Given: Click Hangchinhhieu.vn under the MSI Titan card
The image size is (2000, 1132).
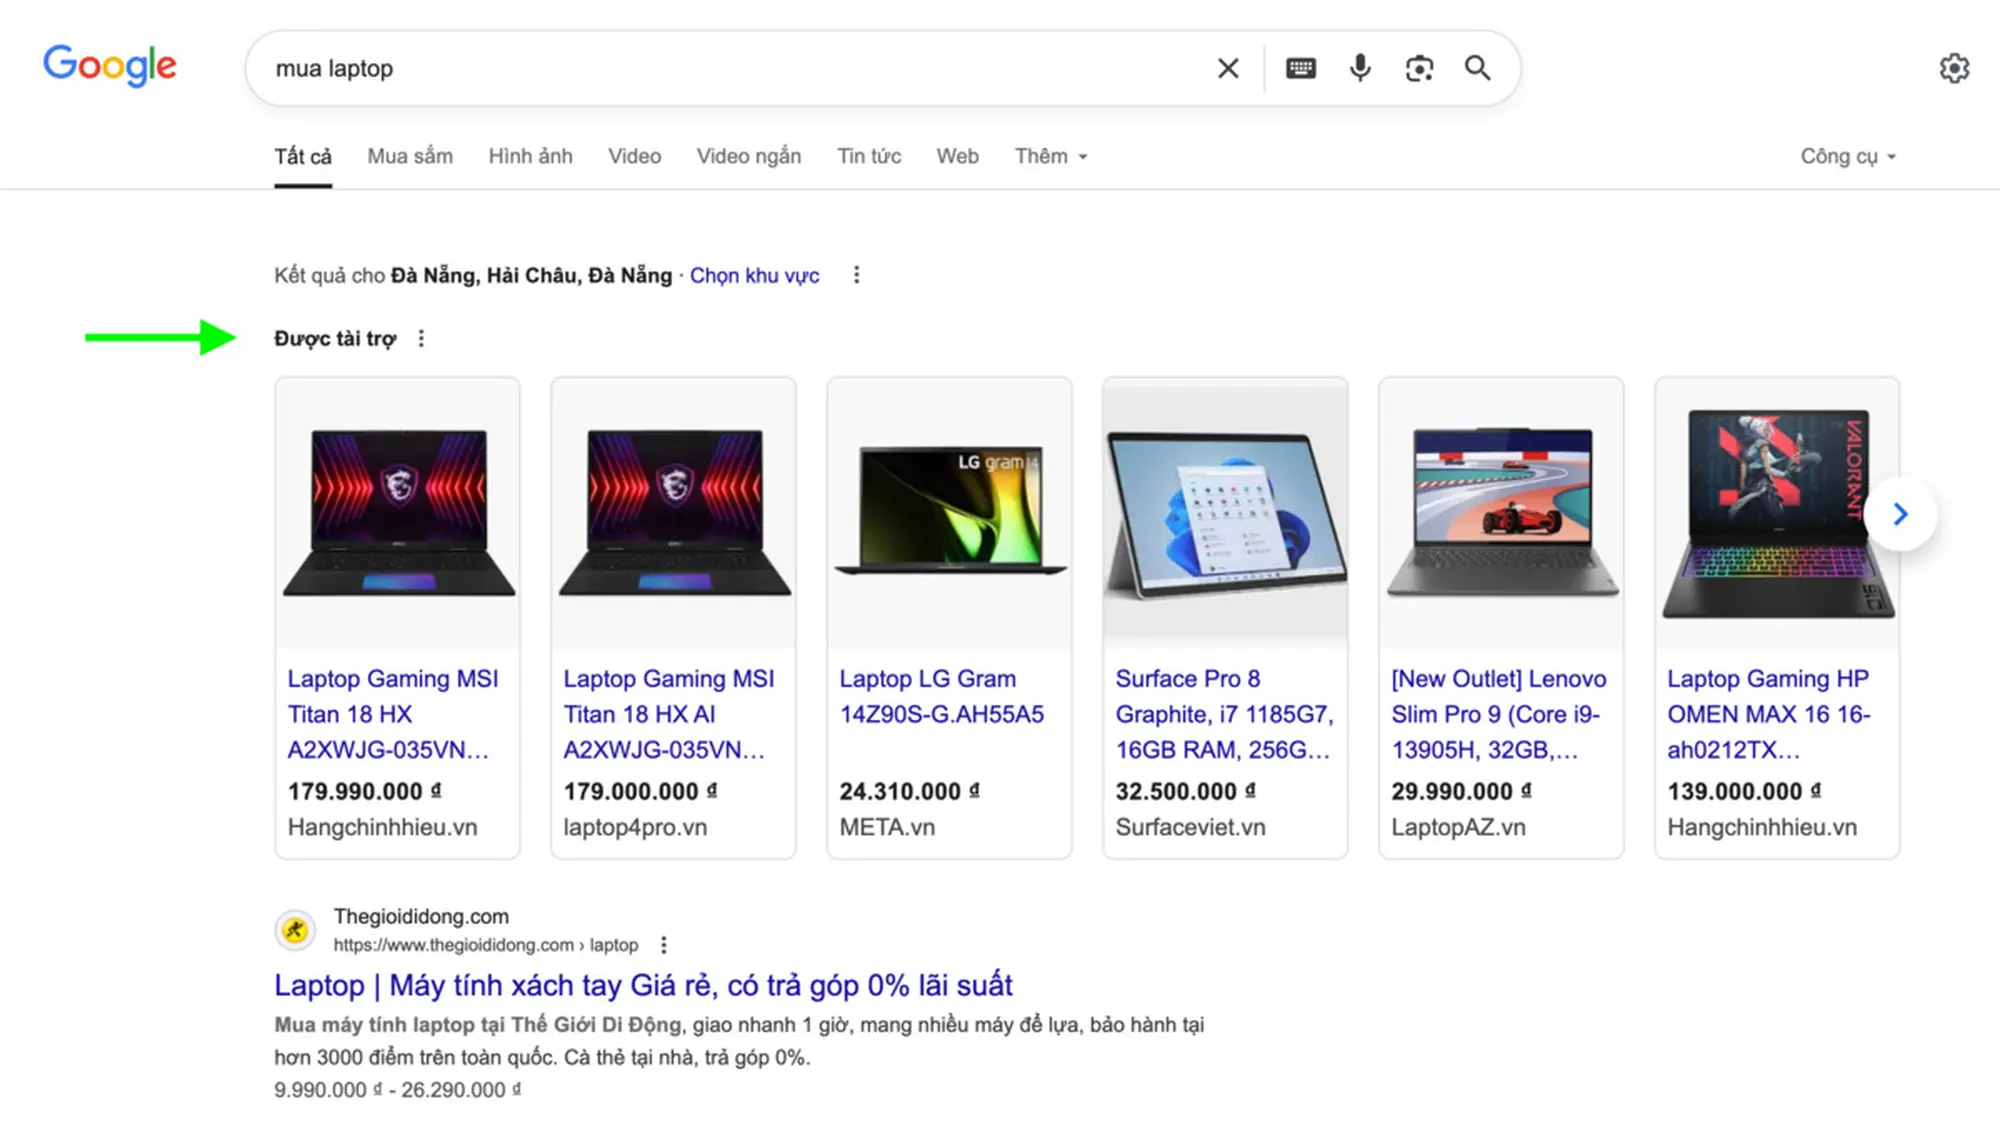Looking at the screenshot, I should coord(382,827).
